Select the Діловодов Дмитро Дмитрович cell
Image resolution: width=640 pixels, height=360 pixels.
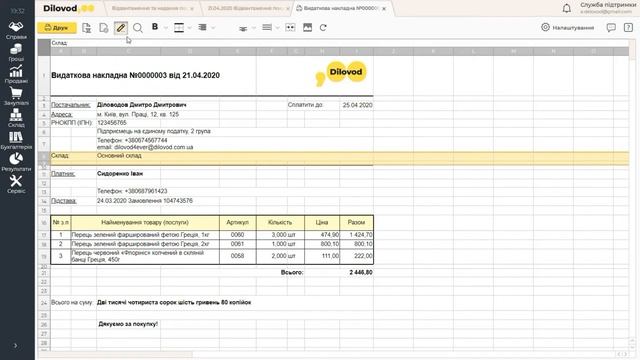142,105
